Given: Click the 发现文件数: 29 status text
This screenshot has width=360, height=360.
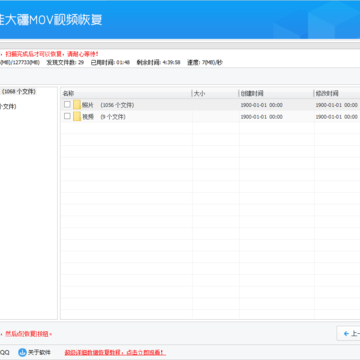Looking at the screenshot, I should click(65, 62).
